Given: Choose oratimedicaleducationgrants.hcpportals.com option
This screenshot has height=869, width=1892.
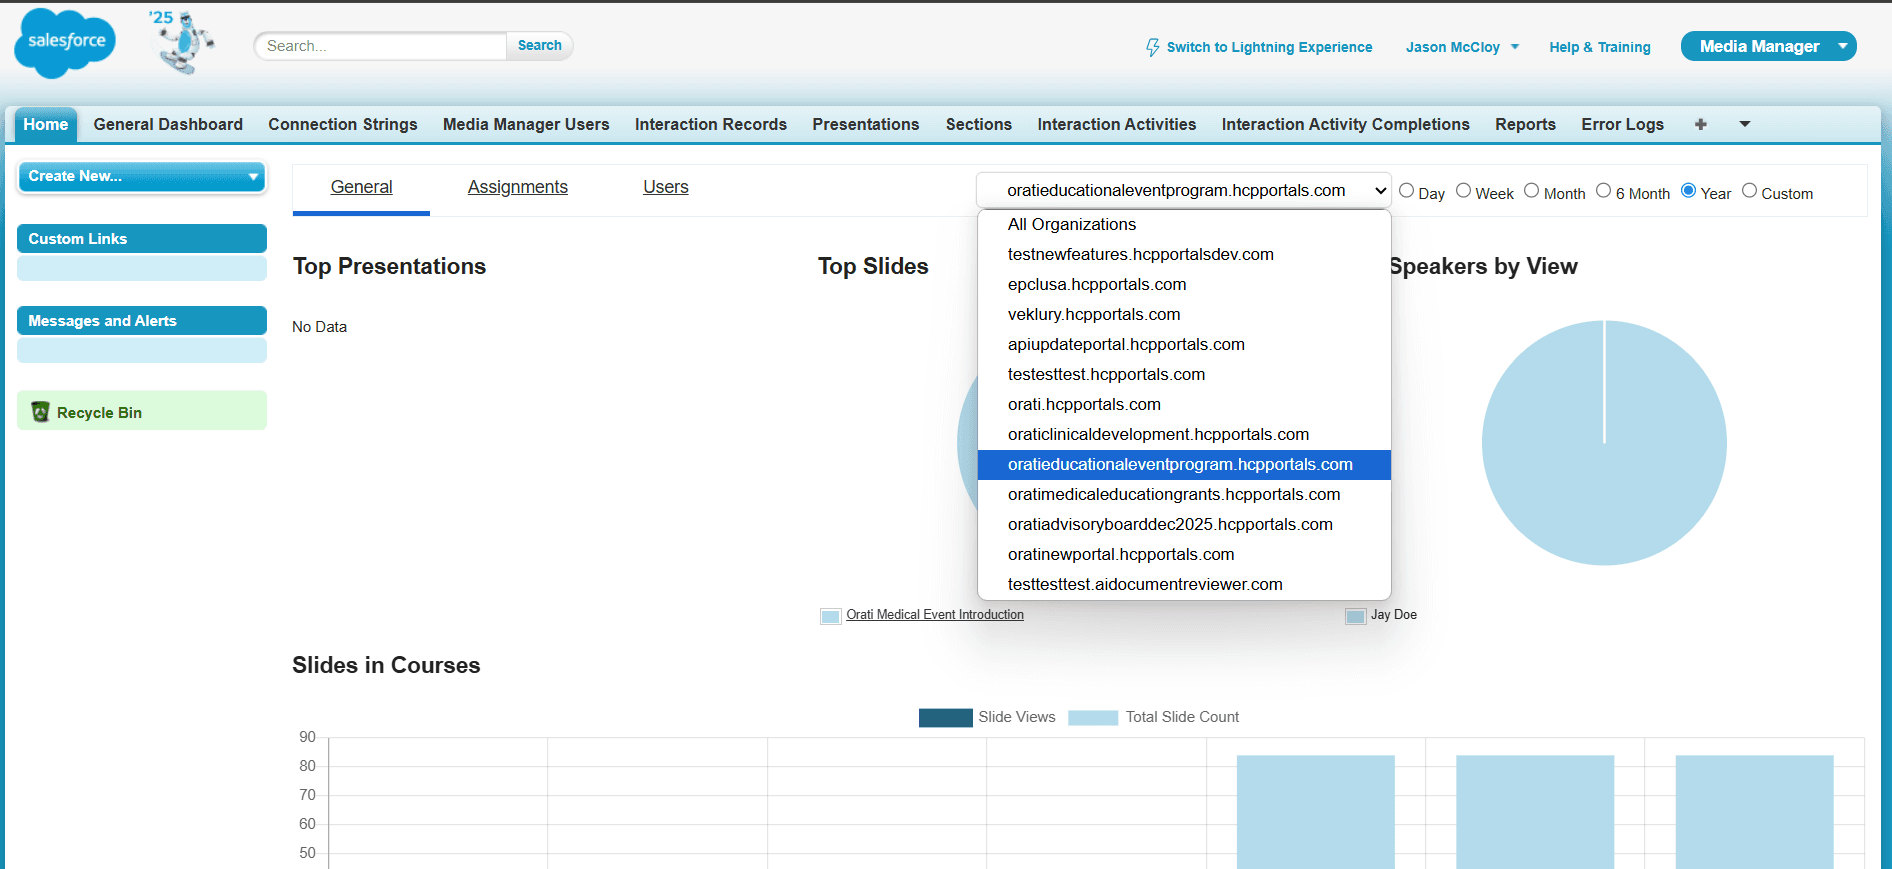Looking at the screenshot, I should (x=1184, y=494).
